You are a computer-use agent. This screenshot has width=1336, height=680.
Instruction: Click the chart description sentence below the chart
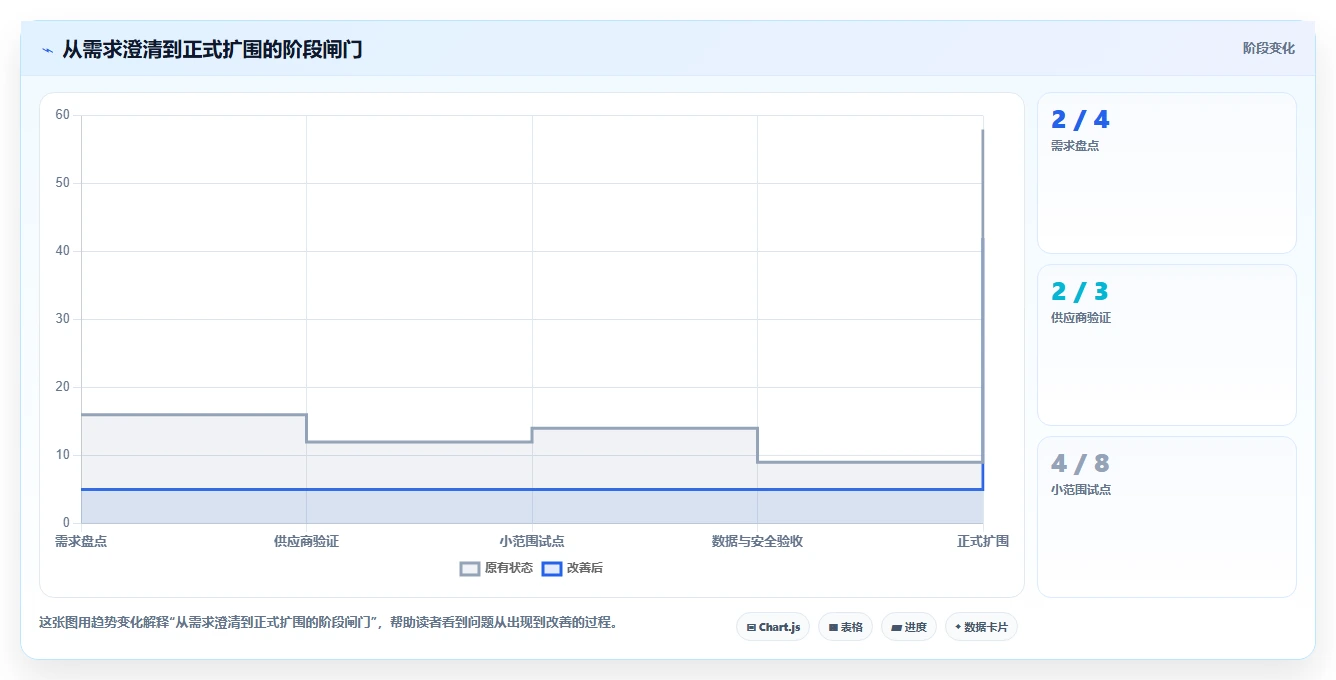point(329,622)
